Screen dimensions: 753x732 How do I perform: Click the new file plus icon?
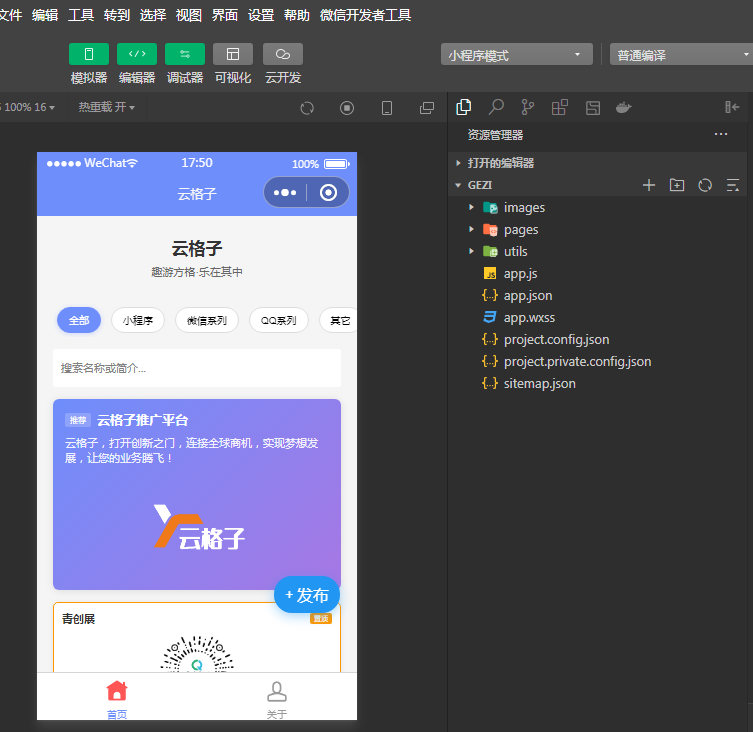649,185
